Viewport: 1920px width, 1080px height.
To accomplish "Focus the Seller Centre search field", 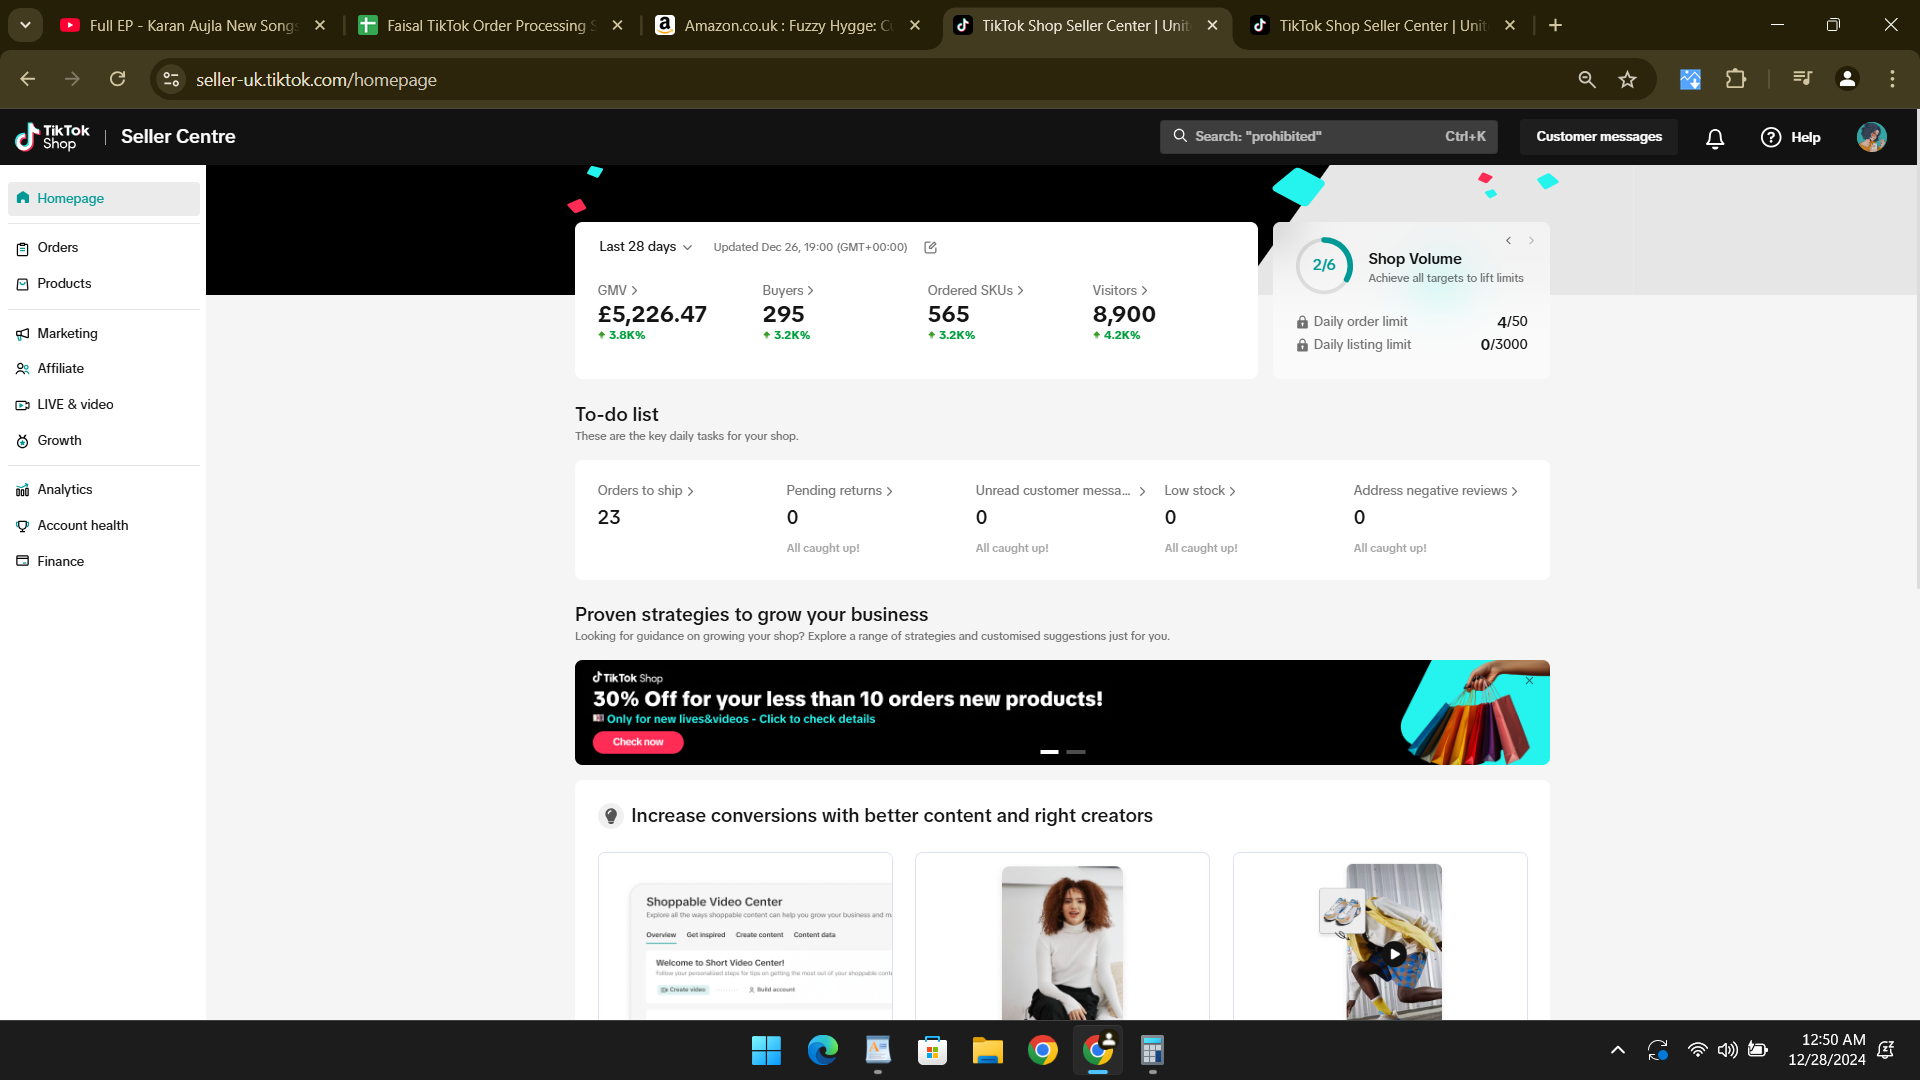I will pos(1328,137).
